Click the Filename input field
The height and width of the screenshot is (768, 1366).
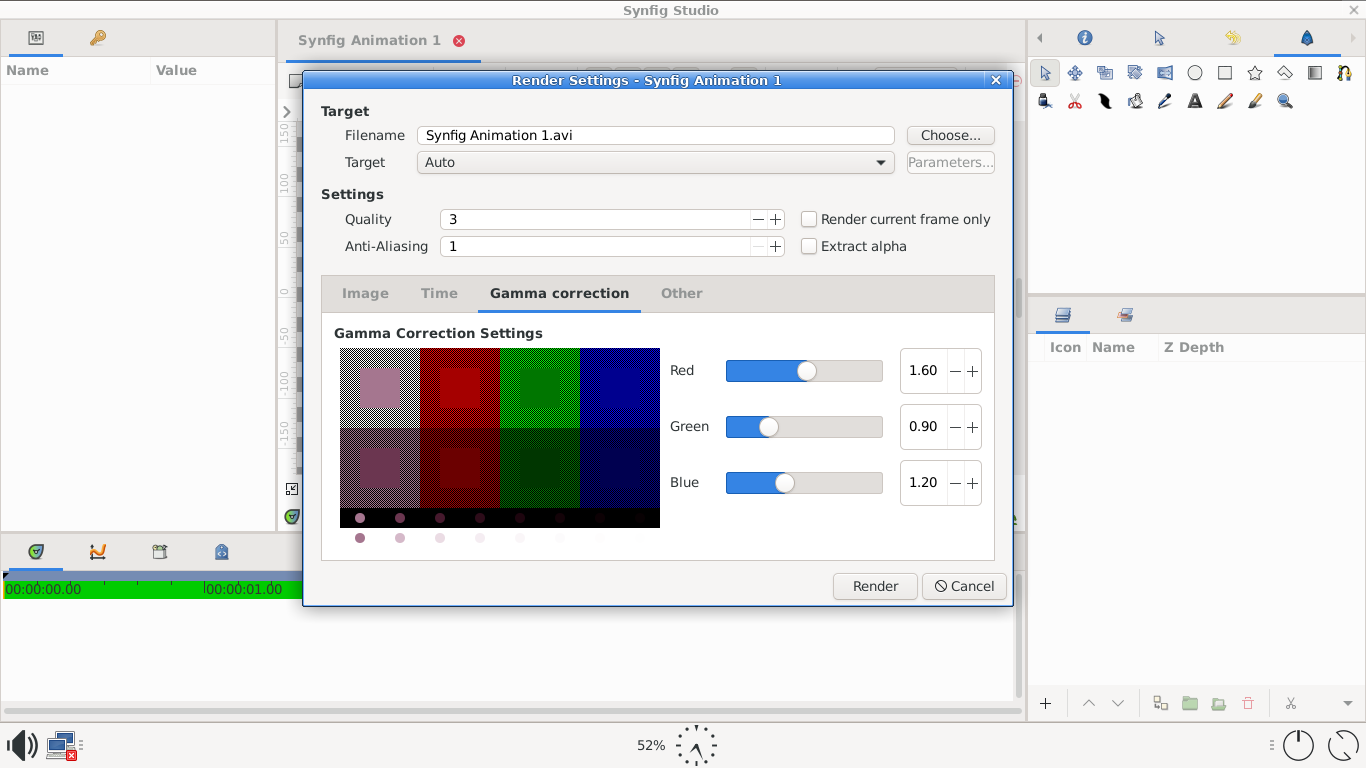(655, 135)
